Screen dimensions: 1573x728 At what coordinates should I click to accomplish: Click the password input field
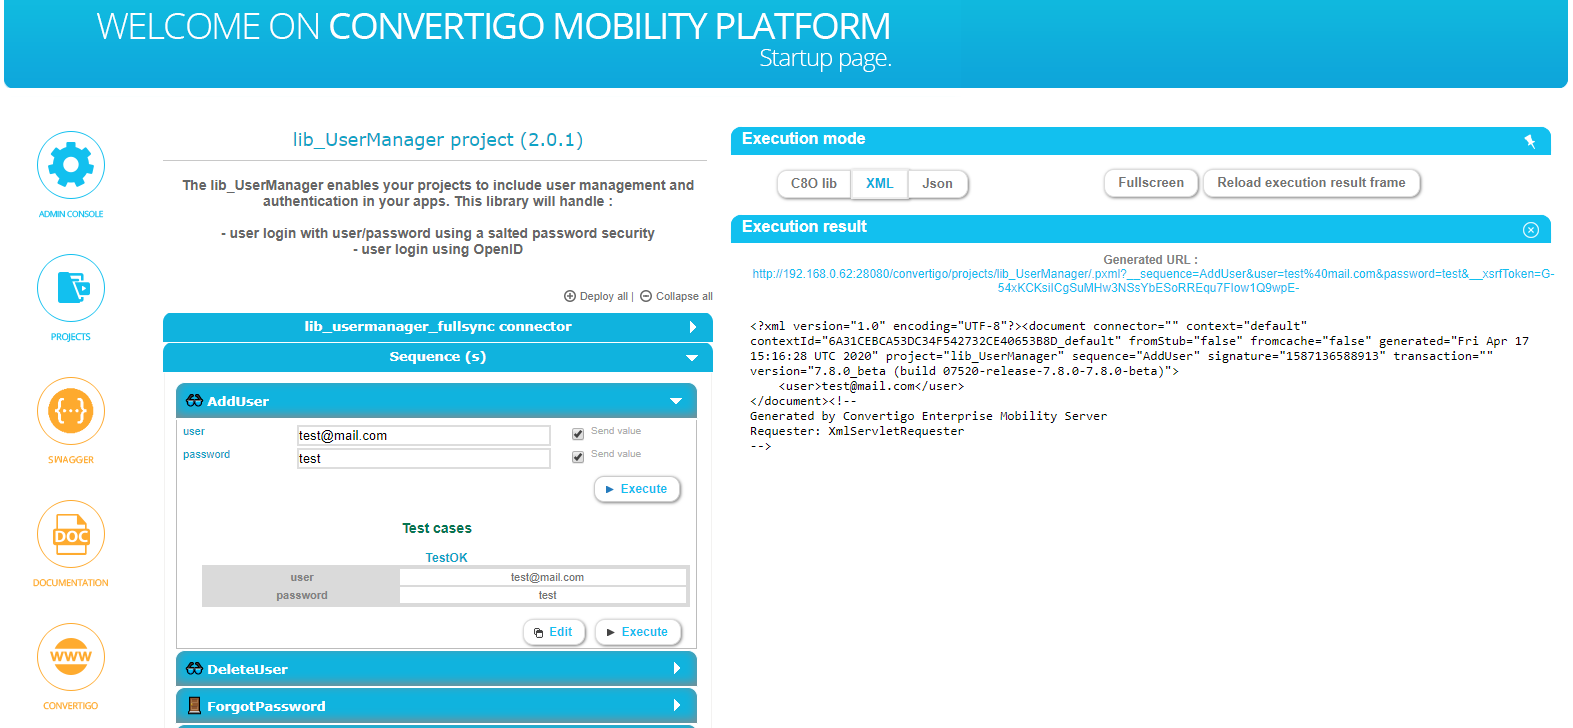click(x=423, y=459)
